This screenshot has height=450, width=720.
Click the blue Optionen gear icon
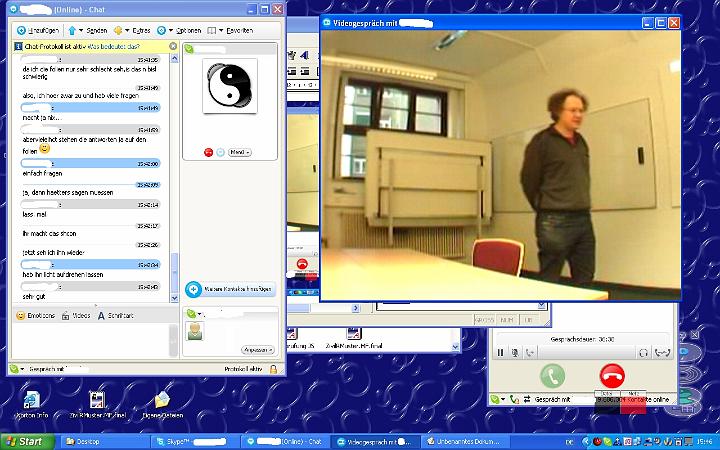point(161,31)
